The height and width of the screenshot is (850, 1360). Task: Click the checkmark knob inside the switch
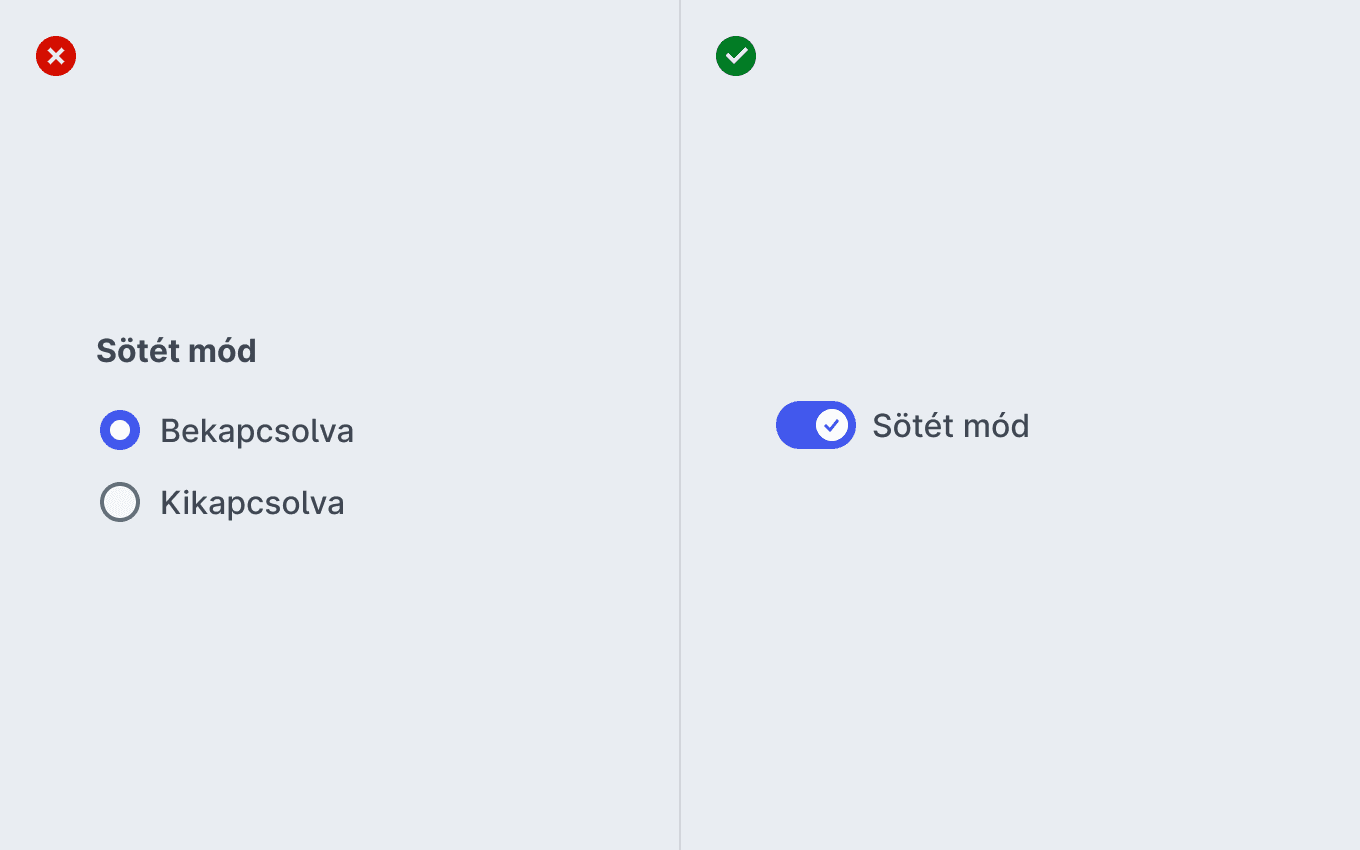click(x=832, y=425)
